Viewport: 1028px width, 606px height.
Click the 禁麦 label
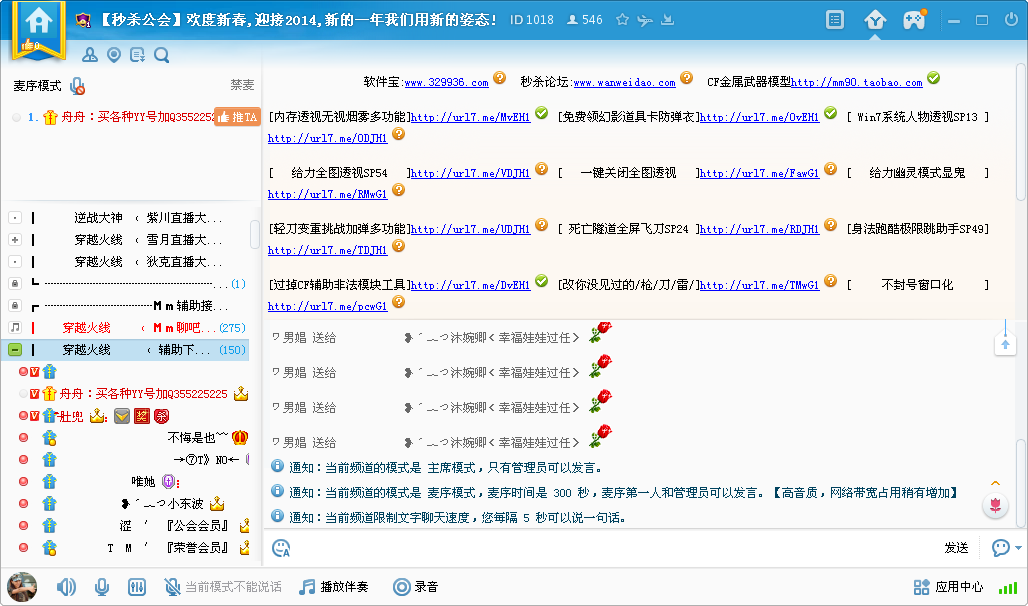pos(242,85)
